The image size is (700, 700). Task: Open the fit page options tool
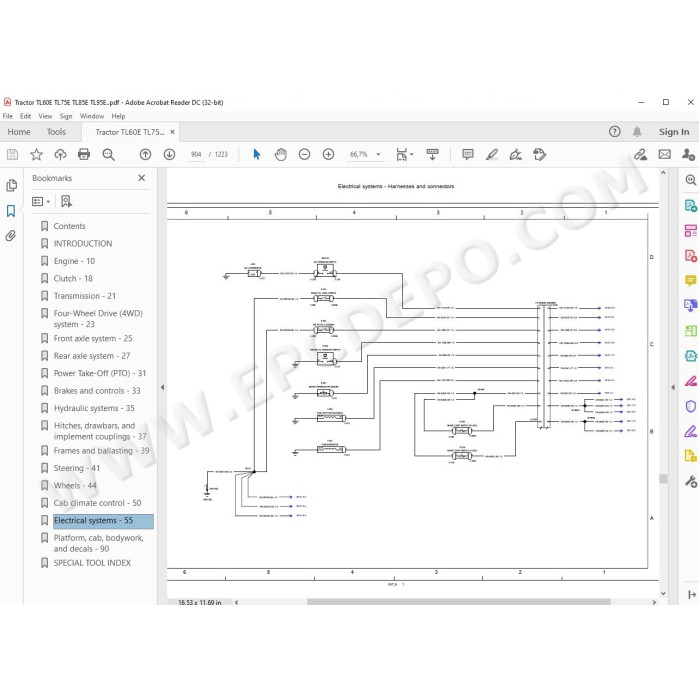404,154
